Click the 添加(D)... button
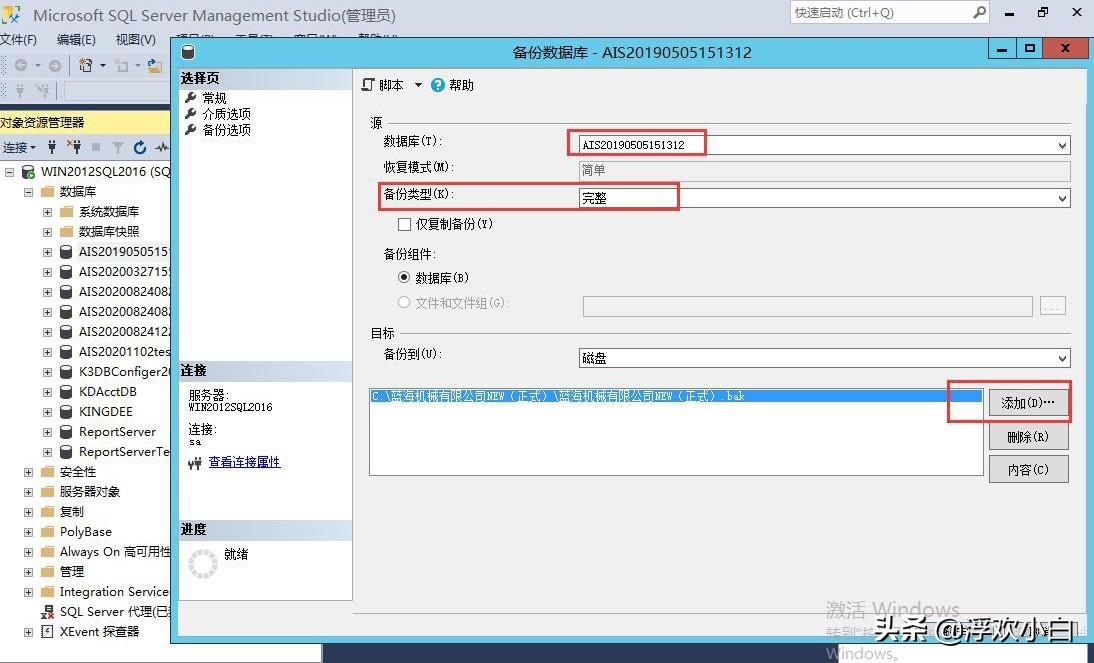The width and height of the screenshot is (1094, 663). pos(1028,403)
